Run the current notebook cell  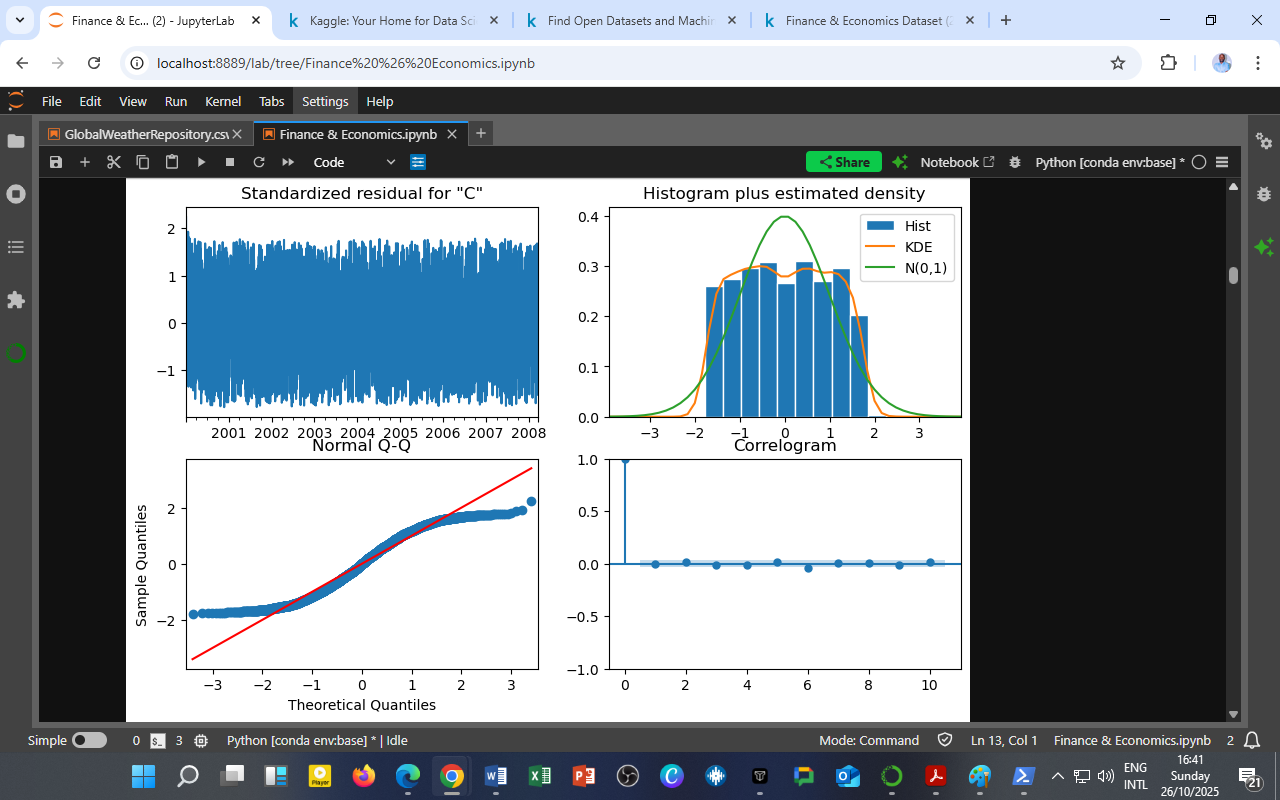point(201,161)
